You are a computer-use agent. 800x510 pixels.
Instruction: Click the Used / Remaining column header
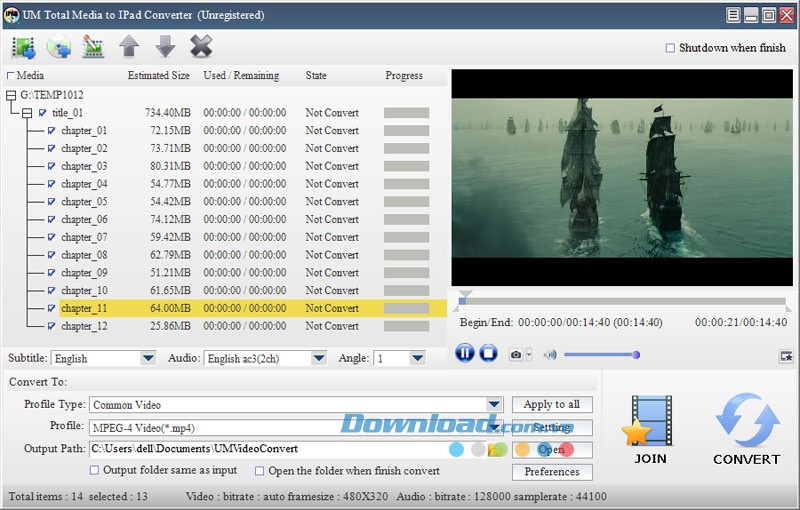click(241, 75)
